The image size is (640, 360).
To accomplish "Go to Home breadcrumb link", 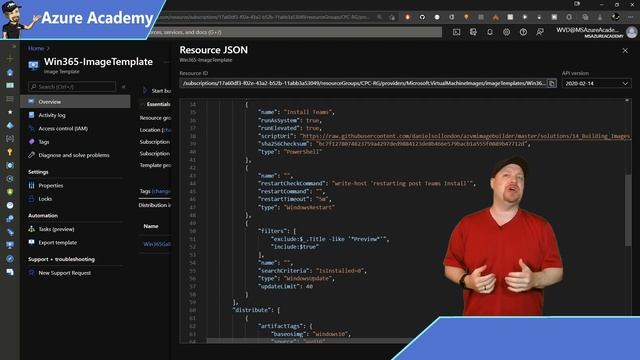I will 36,48.
